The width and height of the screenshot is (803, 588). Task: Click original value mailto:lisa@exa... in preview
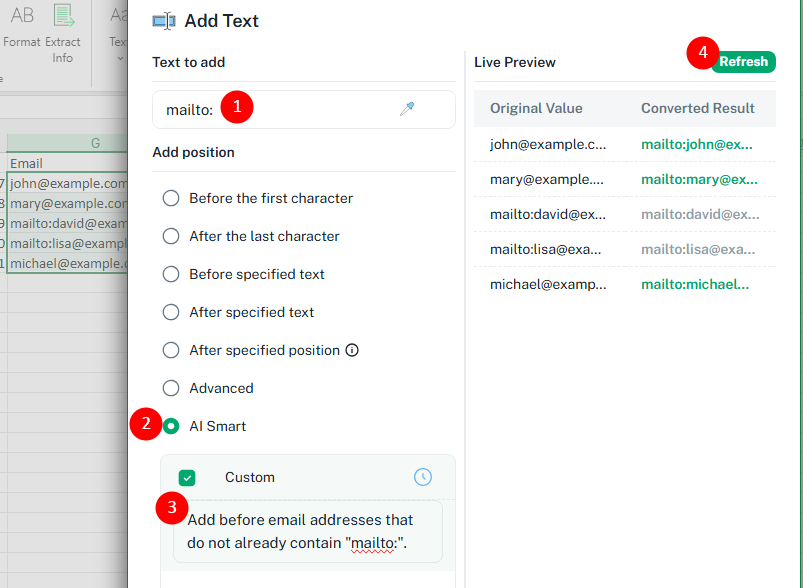pyautogui.click(x=545, y=249)
